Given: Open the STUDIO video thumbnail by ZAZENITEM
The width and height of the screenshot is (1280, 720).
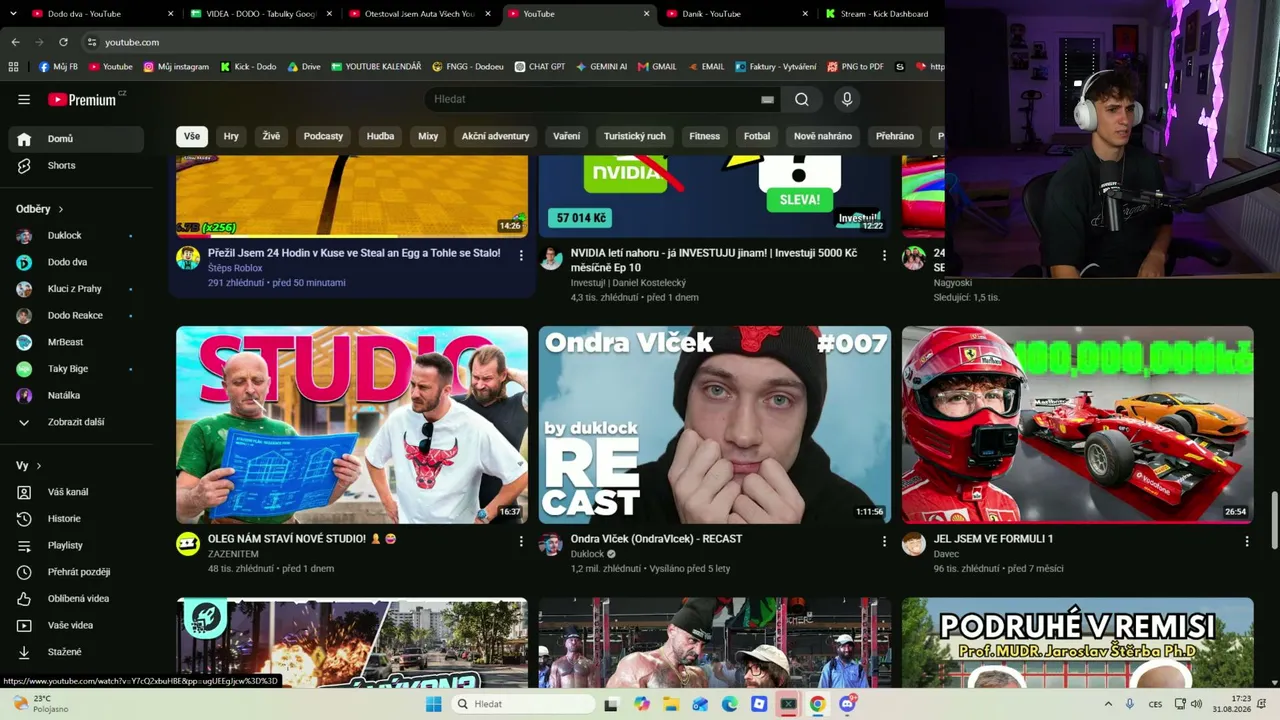Looking at the screenshot, I should [x=352, y=425].
